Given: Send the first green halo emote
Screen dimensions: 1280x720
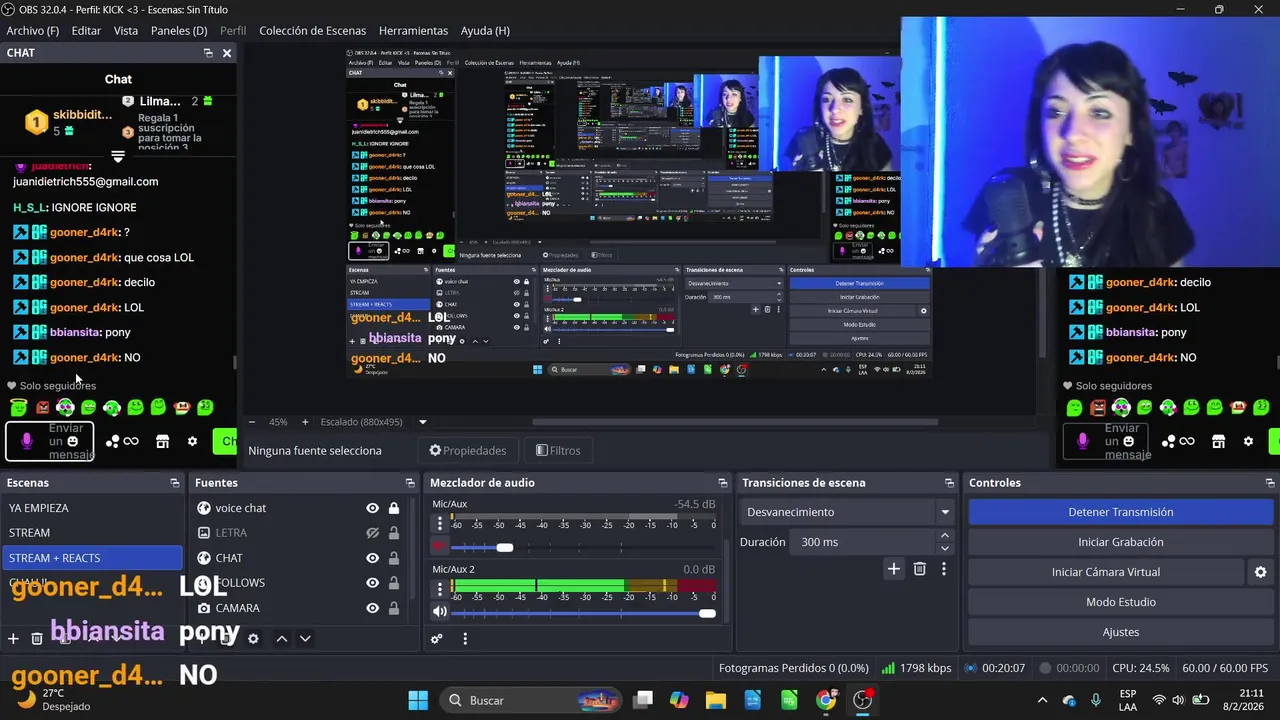Looking at the screenshot, I should 18,407.
